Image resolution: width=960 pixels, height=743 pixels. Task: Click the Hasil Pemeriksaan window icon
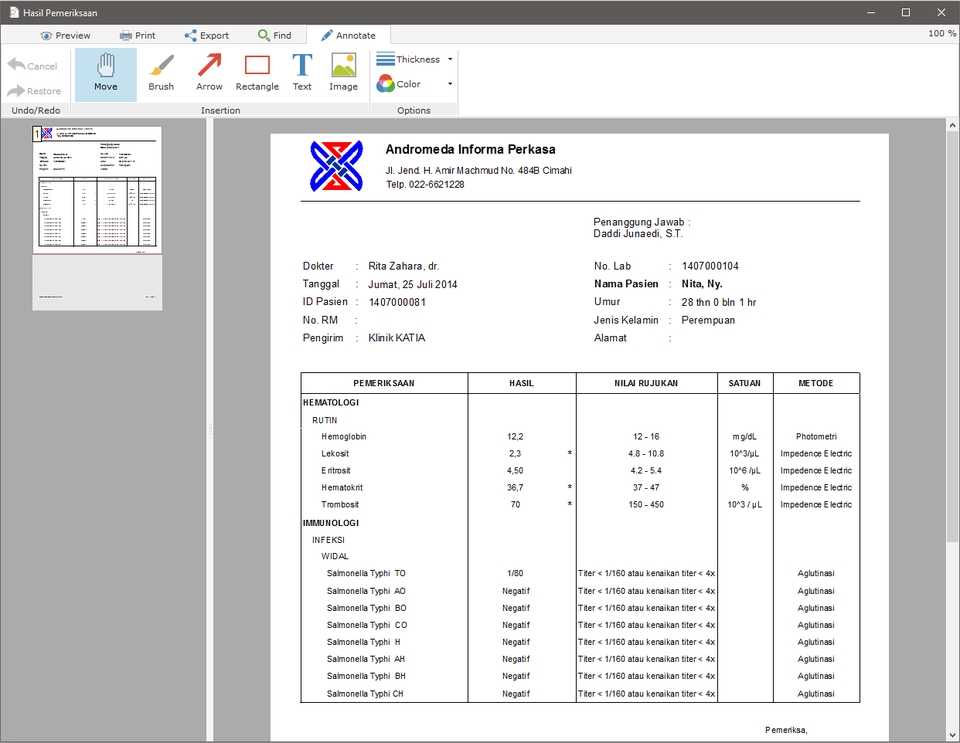[x=13, y=12]
